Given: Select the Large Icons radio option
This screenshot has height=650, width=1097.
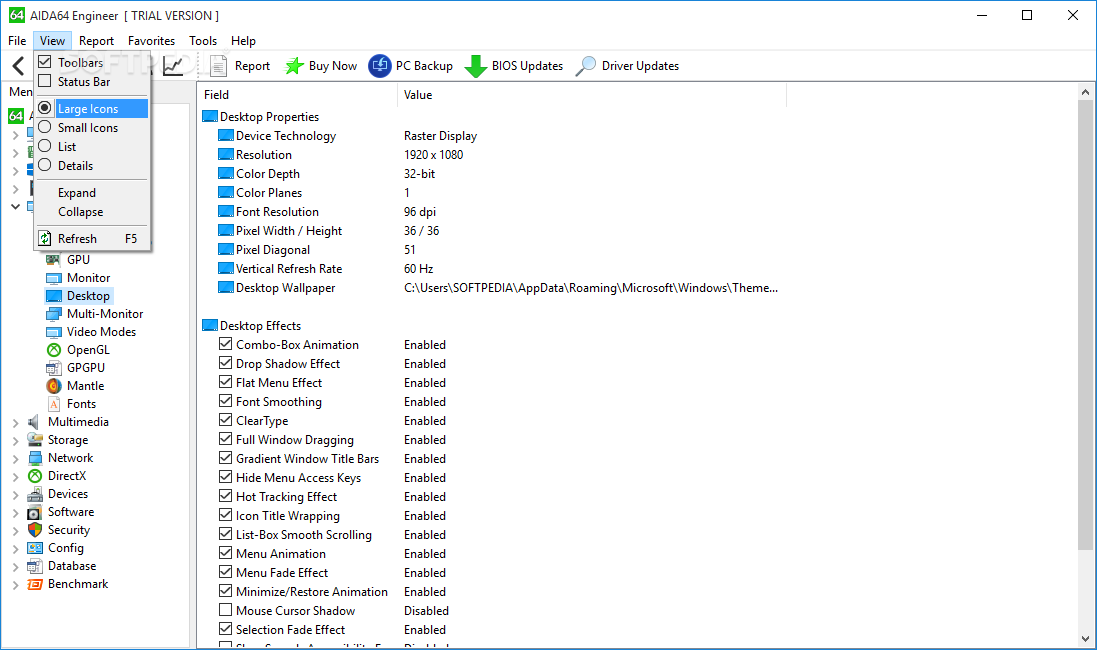Looking at the screenshot, I should [x=45, y=108].
